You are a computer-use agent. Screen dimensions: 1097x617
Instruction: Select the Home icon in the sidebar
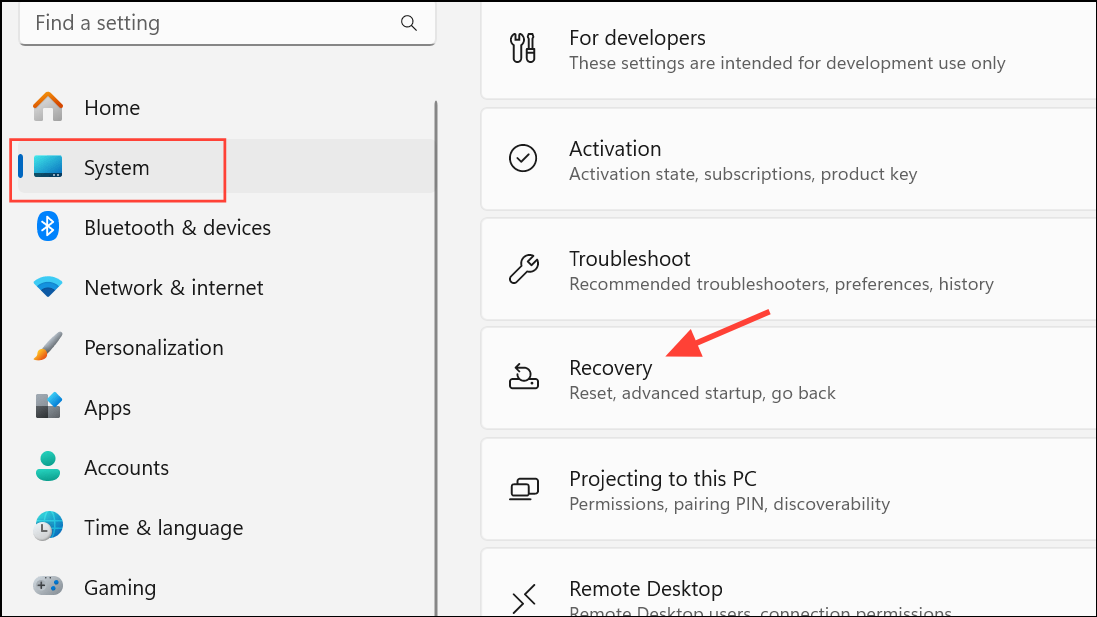point(47,105)
